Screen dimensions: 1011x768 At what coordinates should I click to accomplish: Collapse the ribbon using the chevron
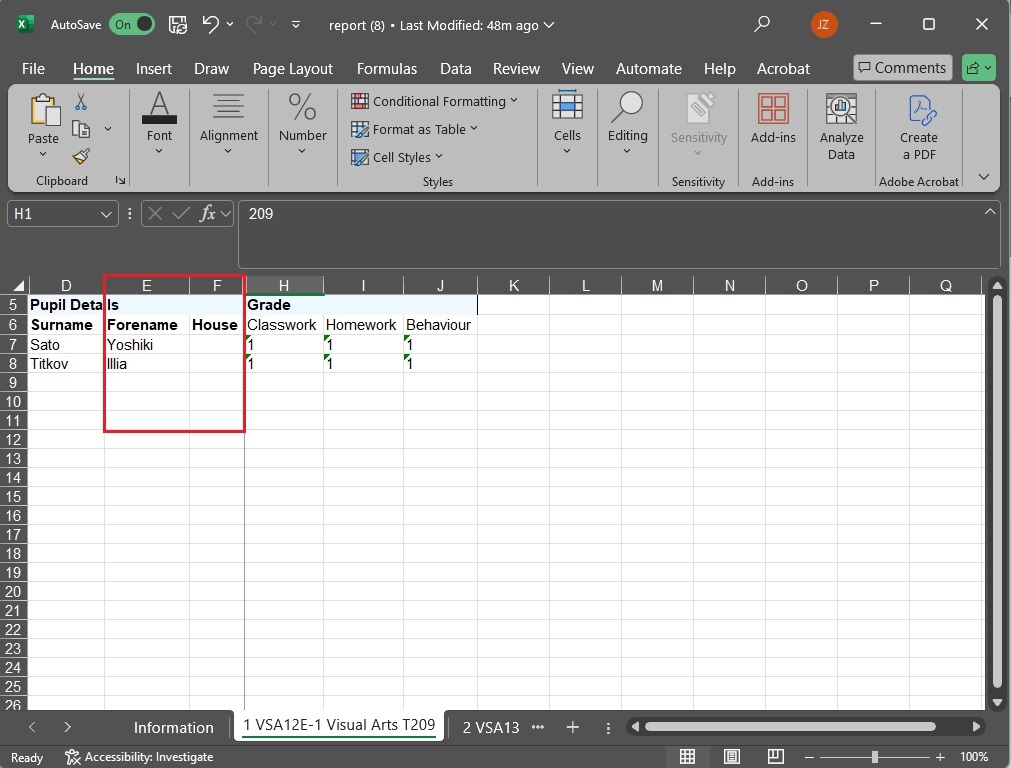[x=983, y=177]
